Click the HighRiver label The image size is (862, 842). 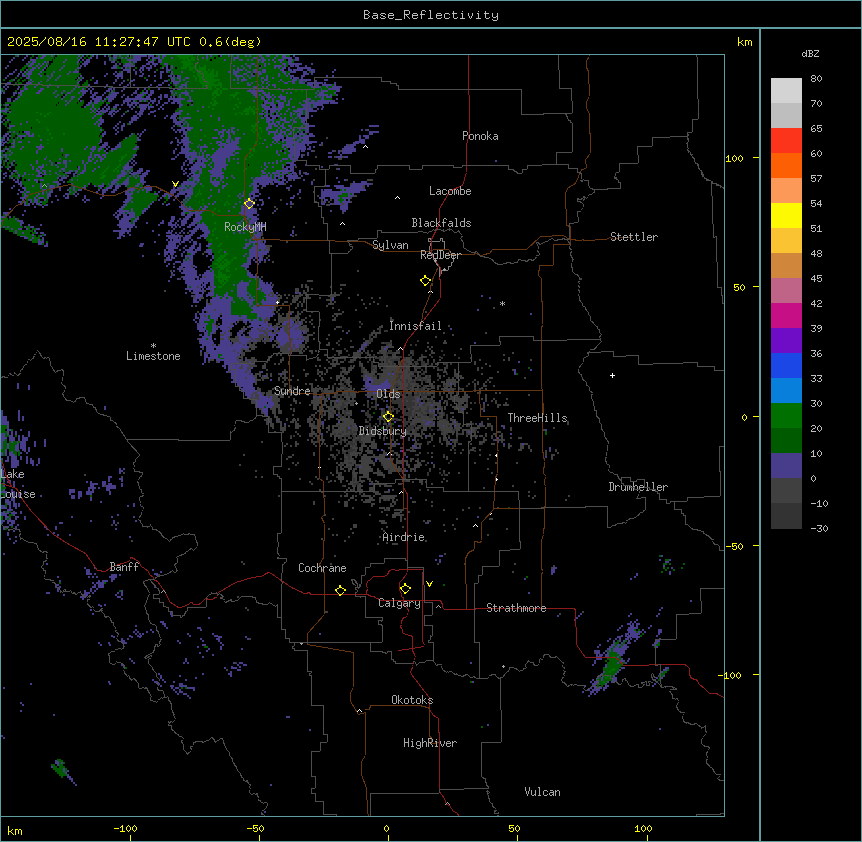click(430, 743)
